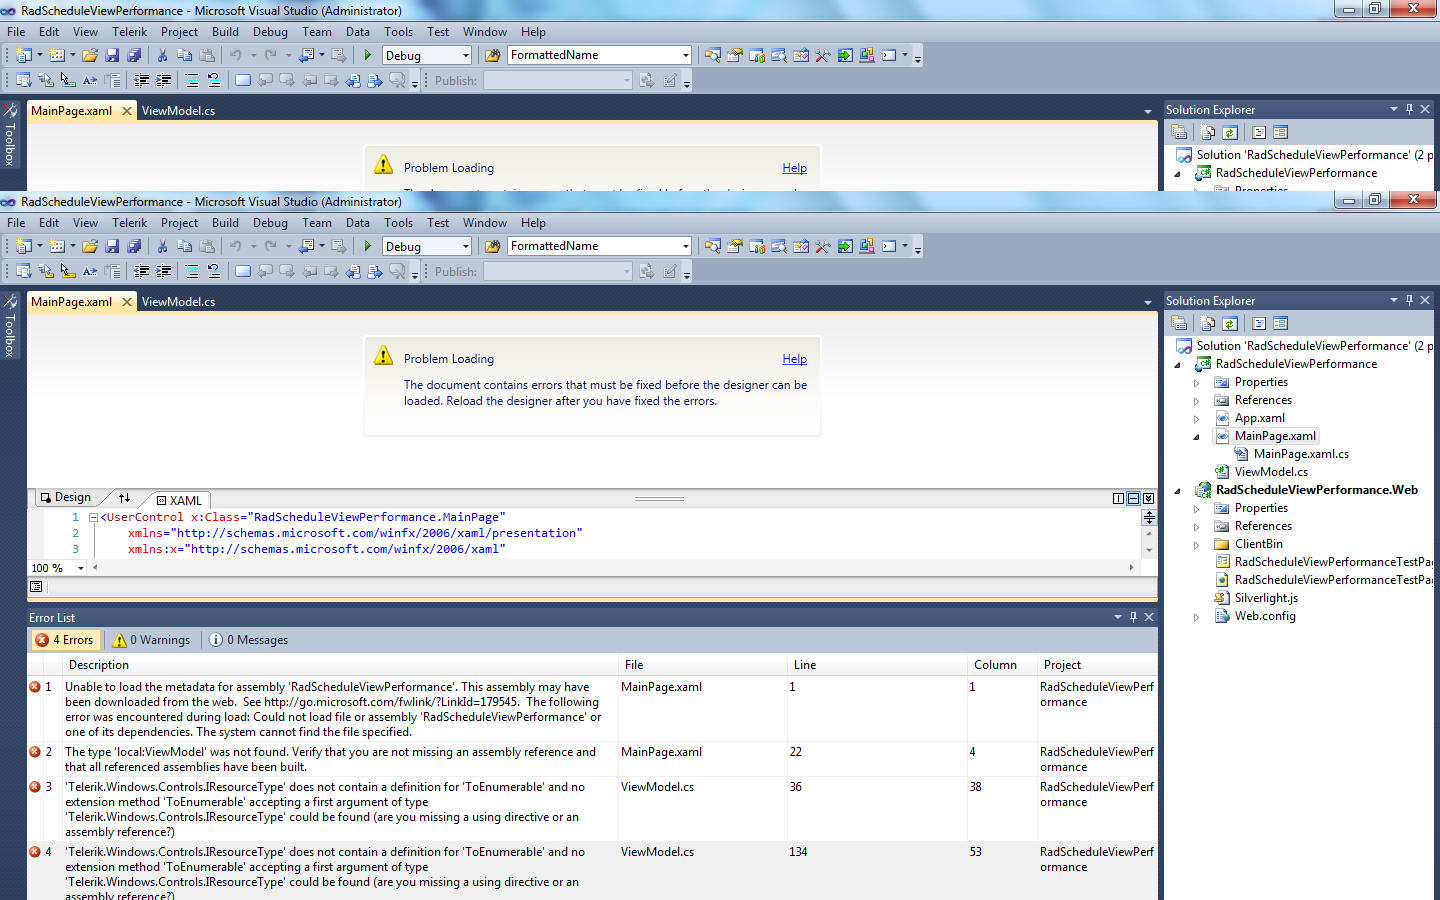Screen dimensions: 1440x900
Task: Click Start Page green arrow icon, front window toolbar
Action: pyautogui.click(x=845, y=246)
